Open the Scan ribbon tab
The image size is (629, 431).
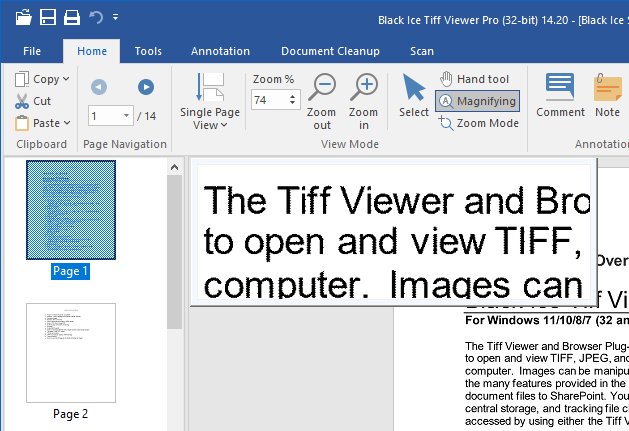(422, 51)
